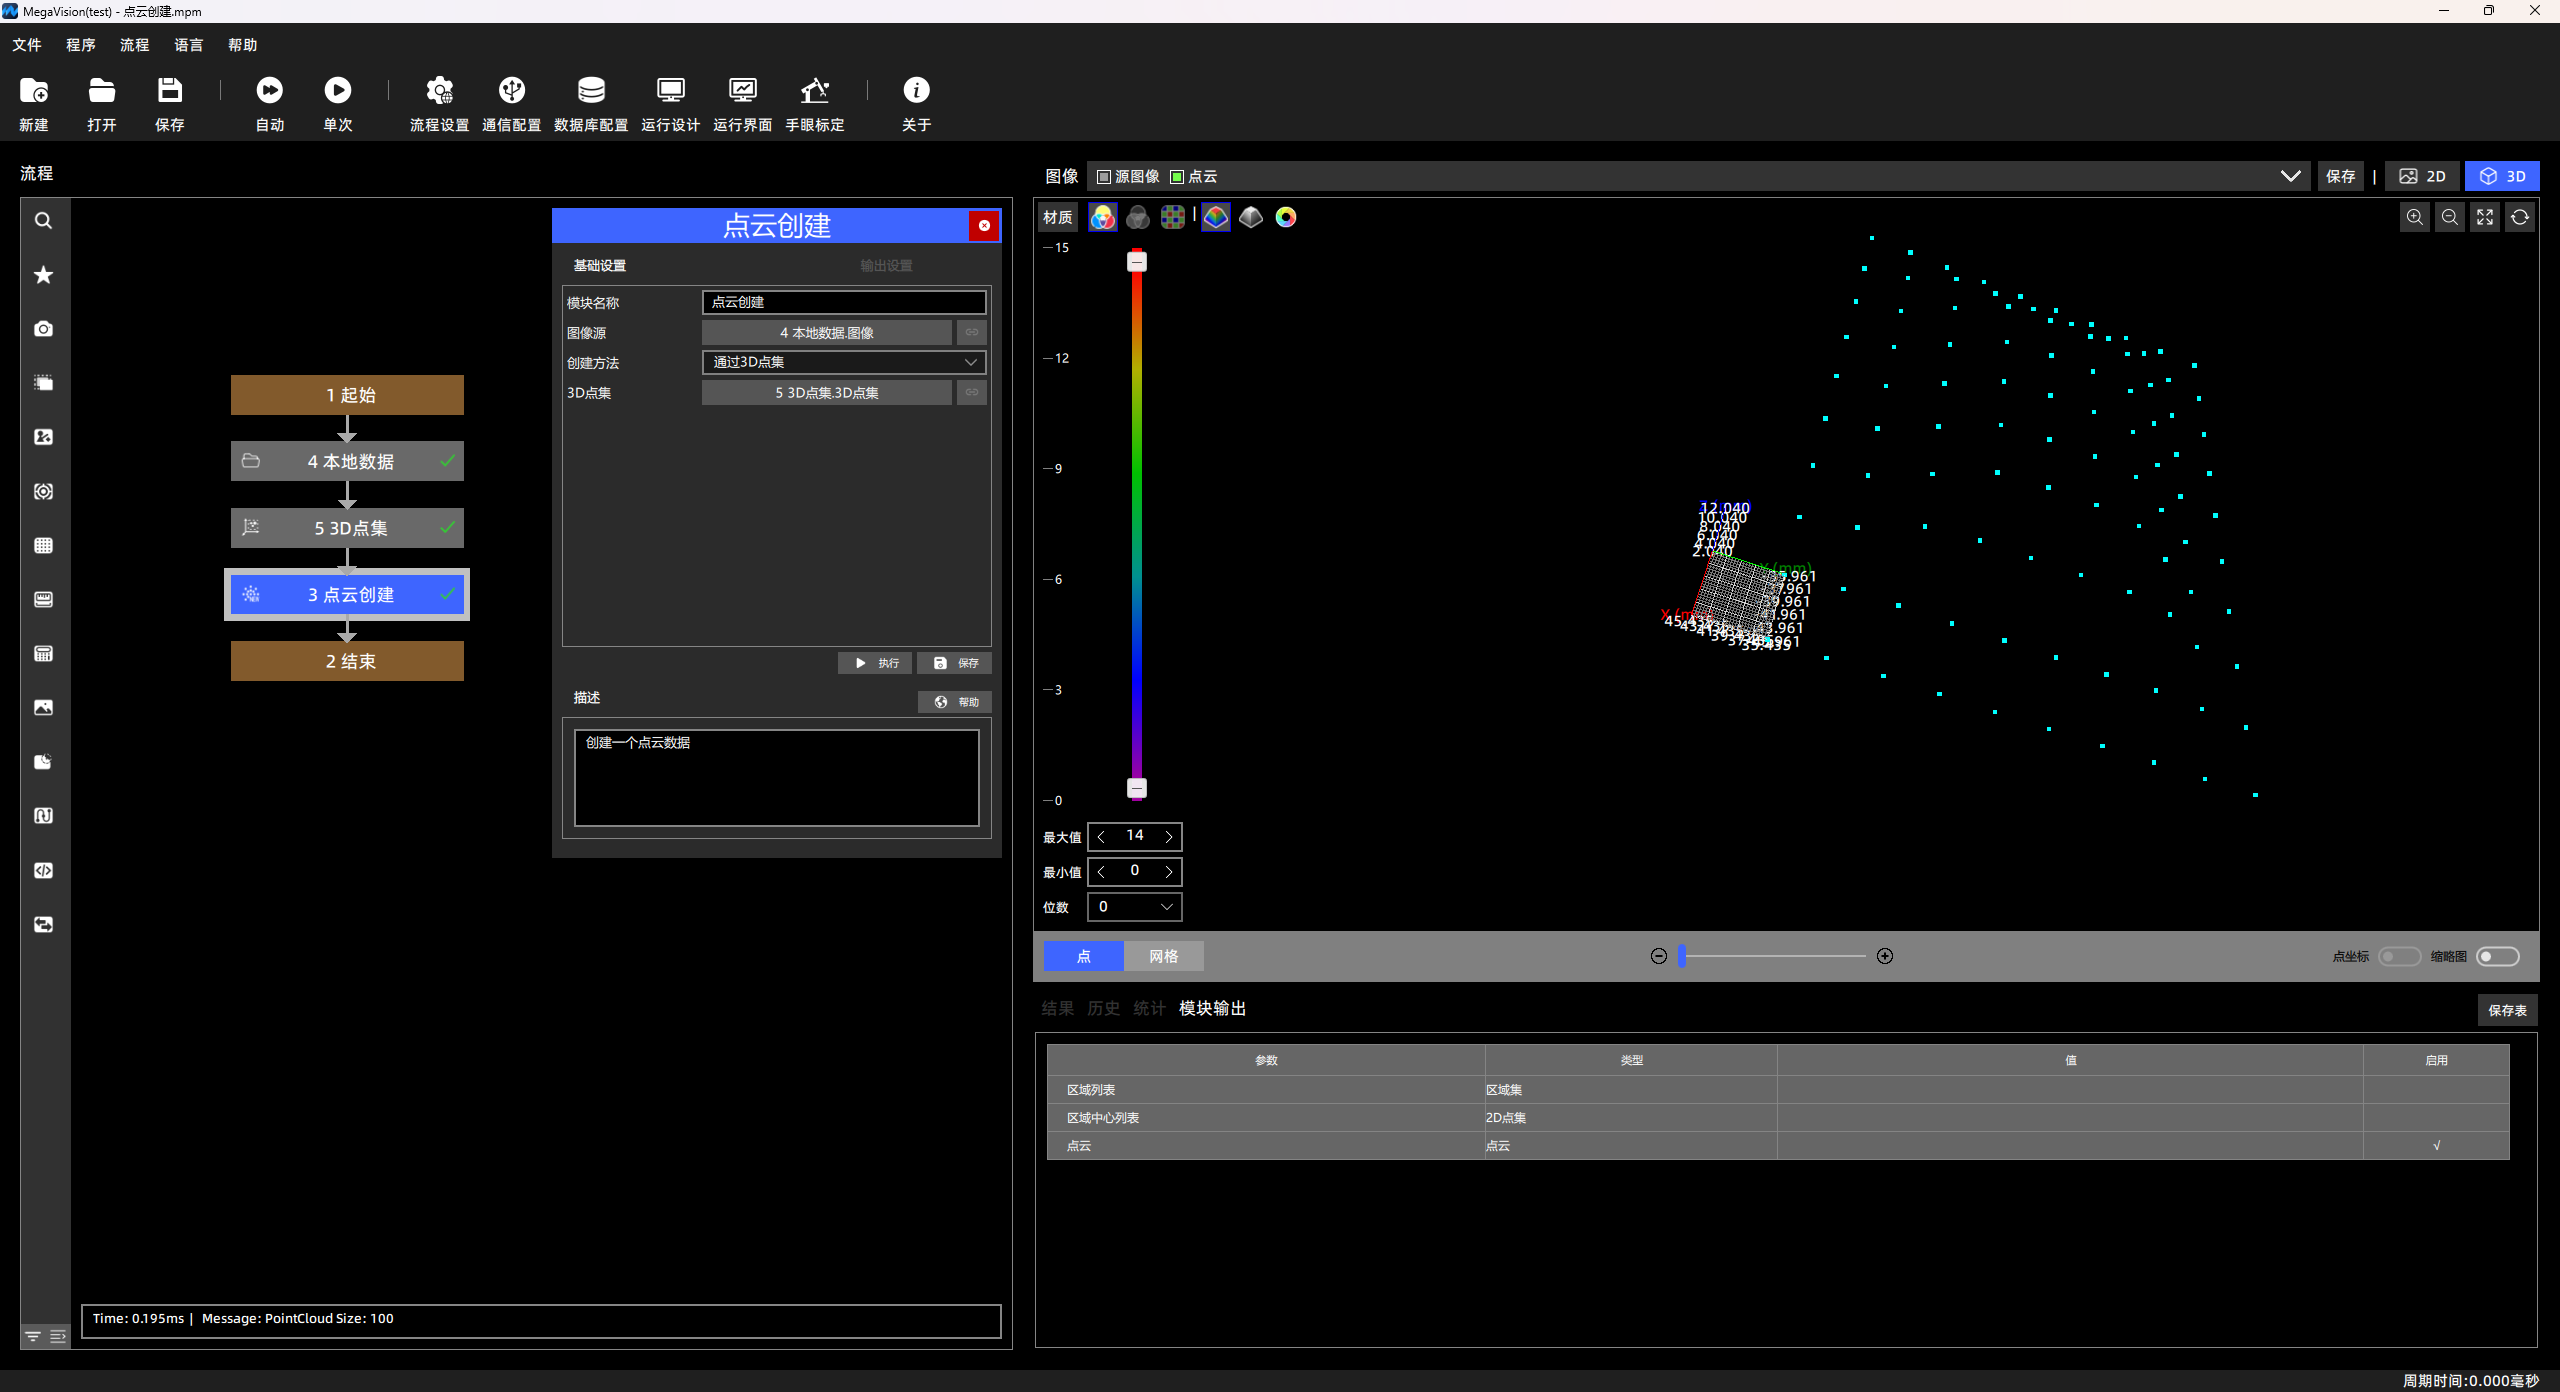Decrease 最大值 with the left arrow
2560x1392 pixels.
[x=1102, y=837]
